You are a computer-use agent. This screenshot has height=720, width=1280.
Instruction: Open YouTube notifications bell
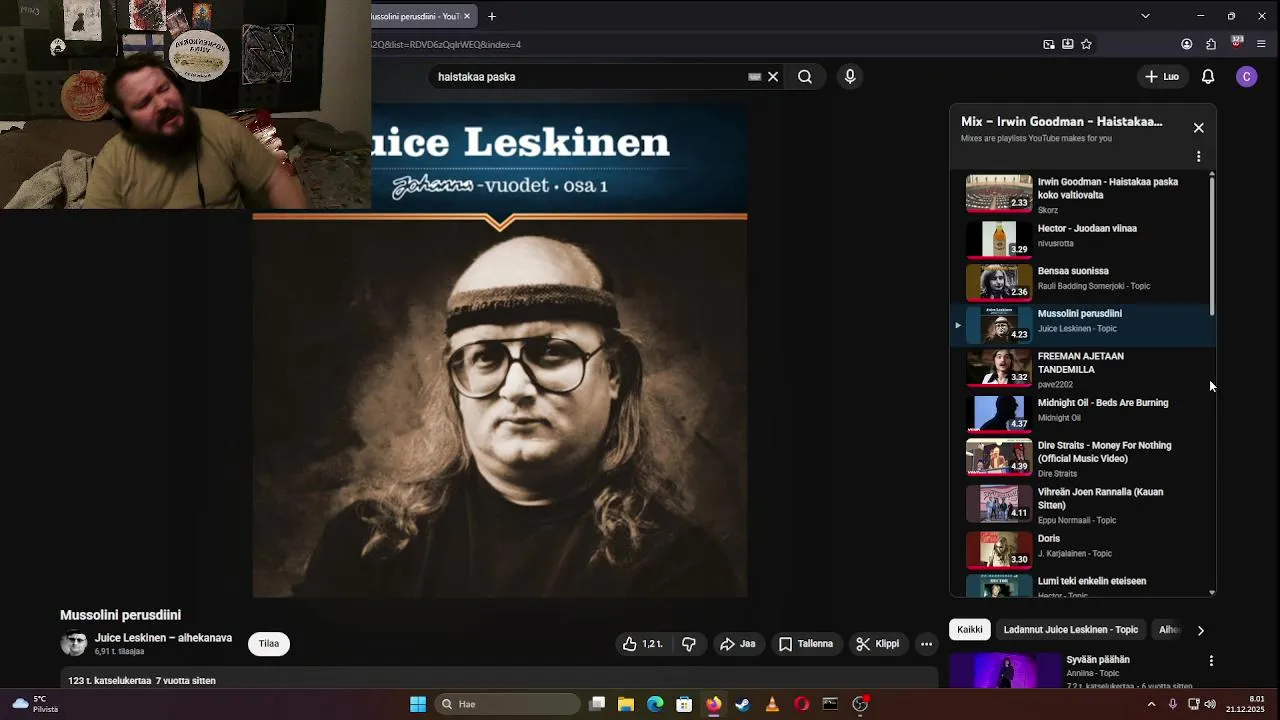1208,77
